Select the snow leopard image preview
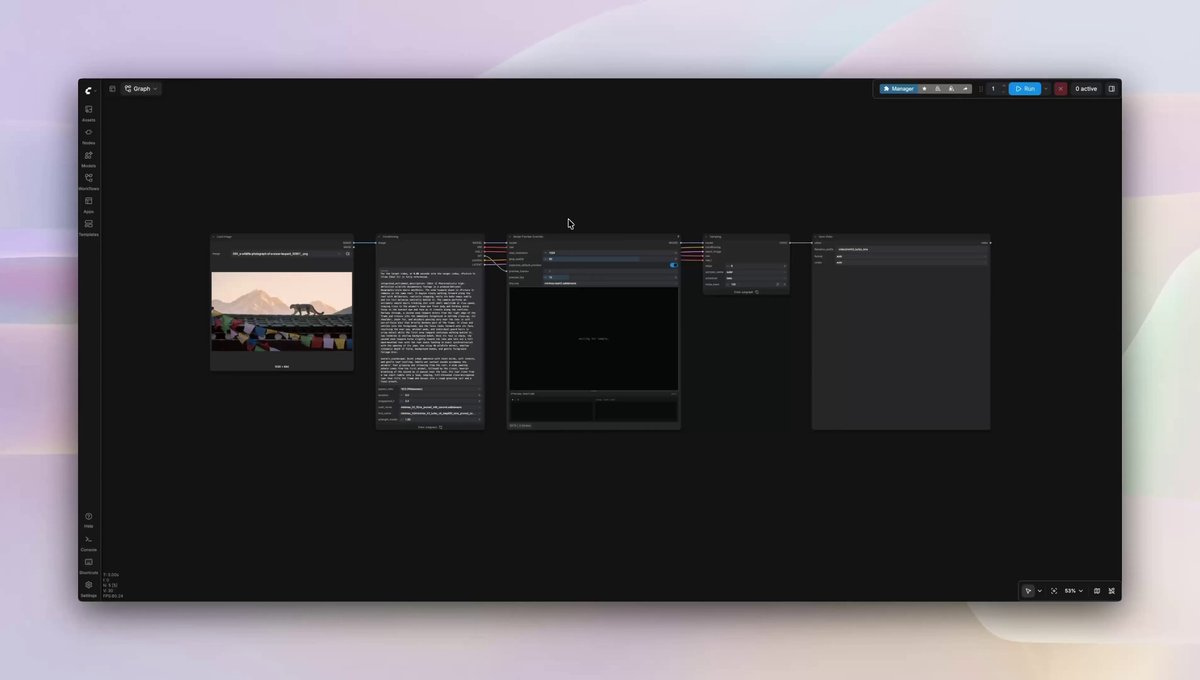 click(282, 311)
